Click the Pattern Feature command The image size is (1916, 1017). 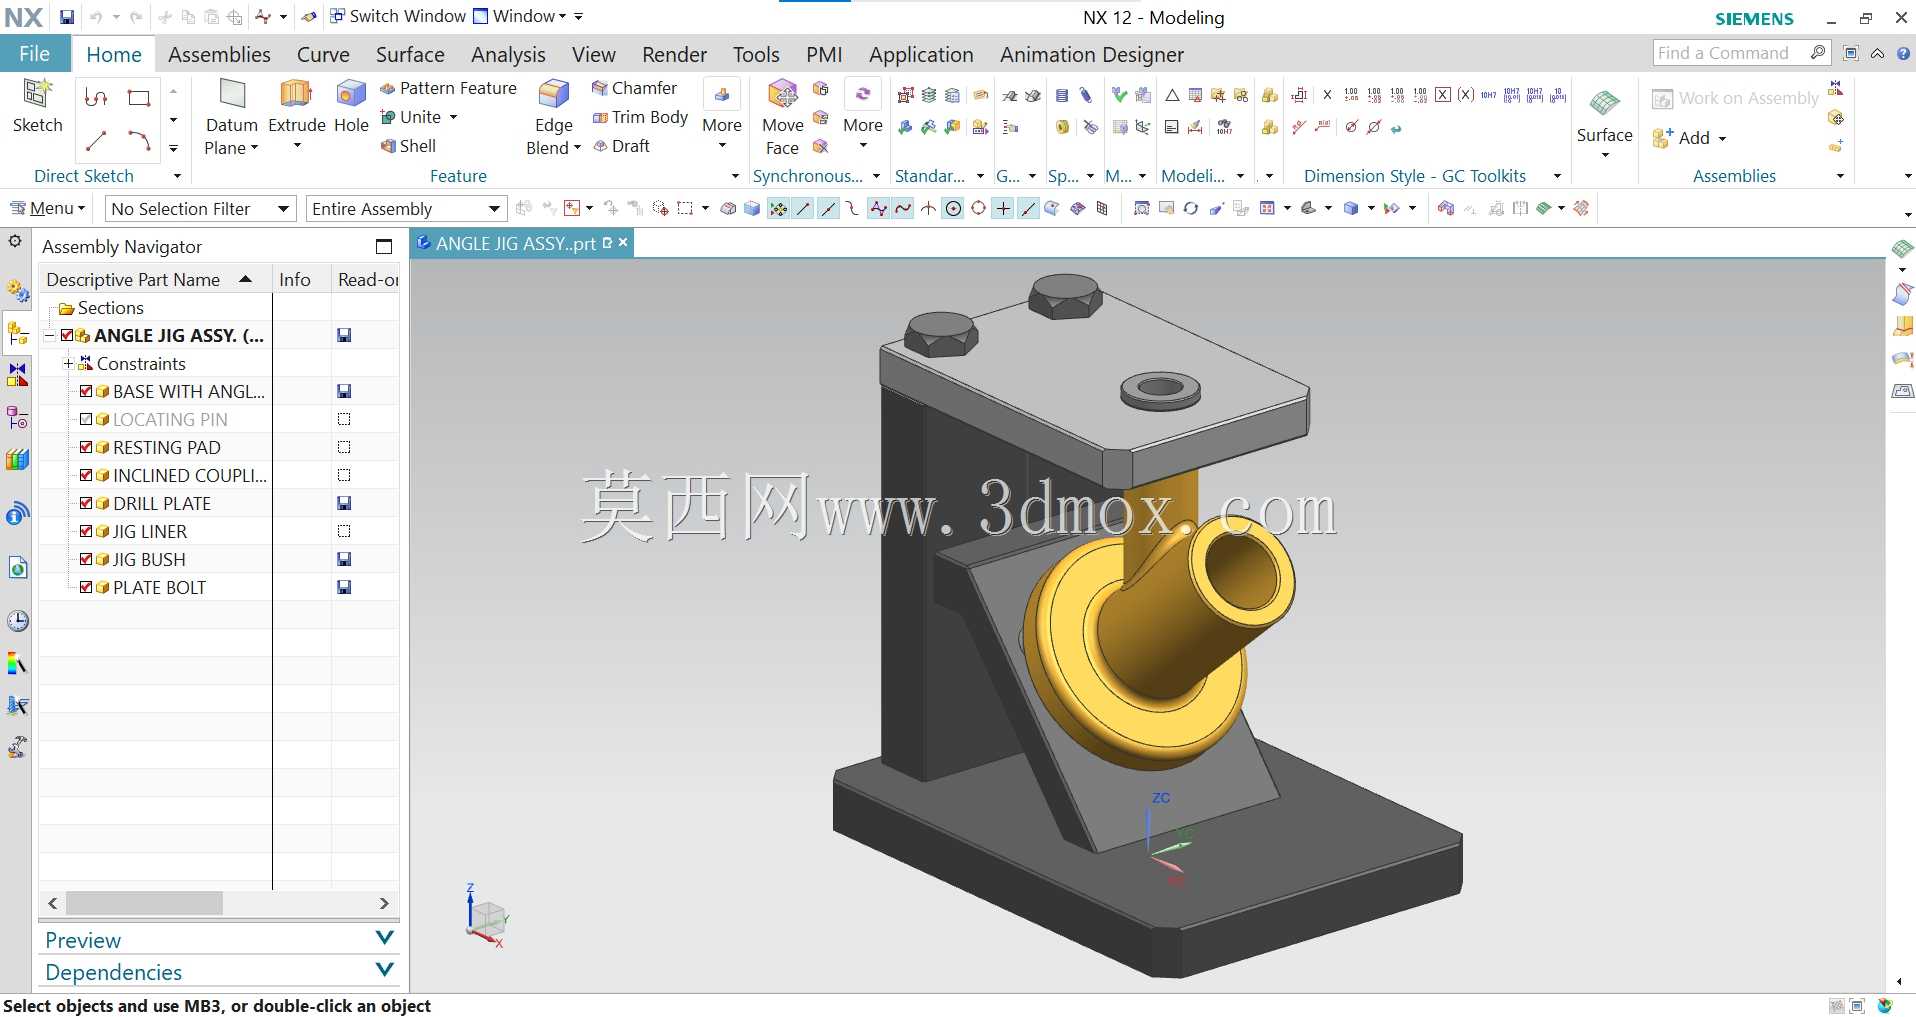coord(448,88)
